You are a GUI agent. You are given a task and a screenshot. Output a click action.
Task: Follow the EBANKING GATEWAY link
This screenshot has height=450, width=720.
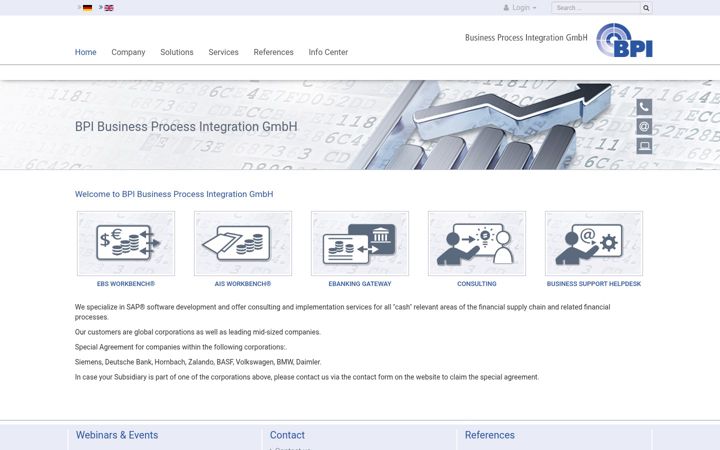point(360,284)
